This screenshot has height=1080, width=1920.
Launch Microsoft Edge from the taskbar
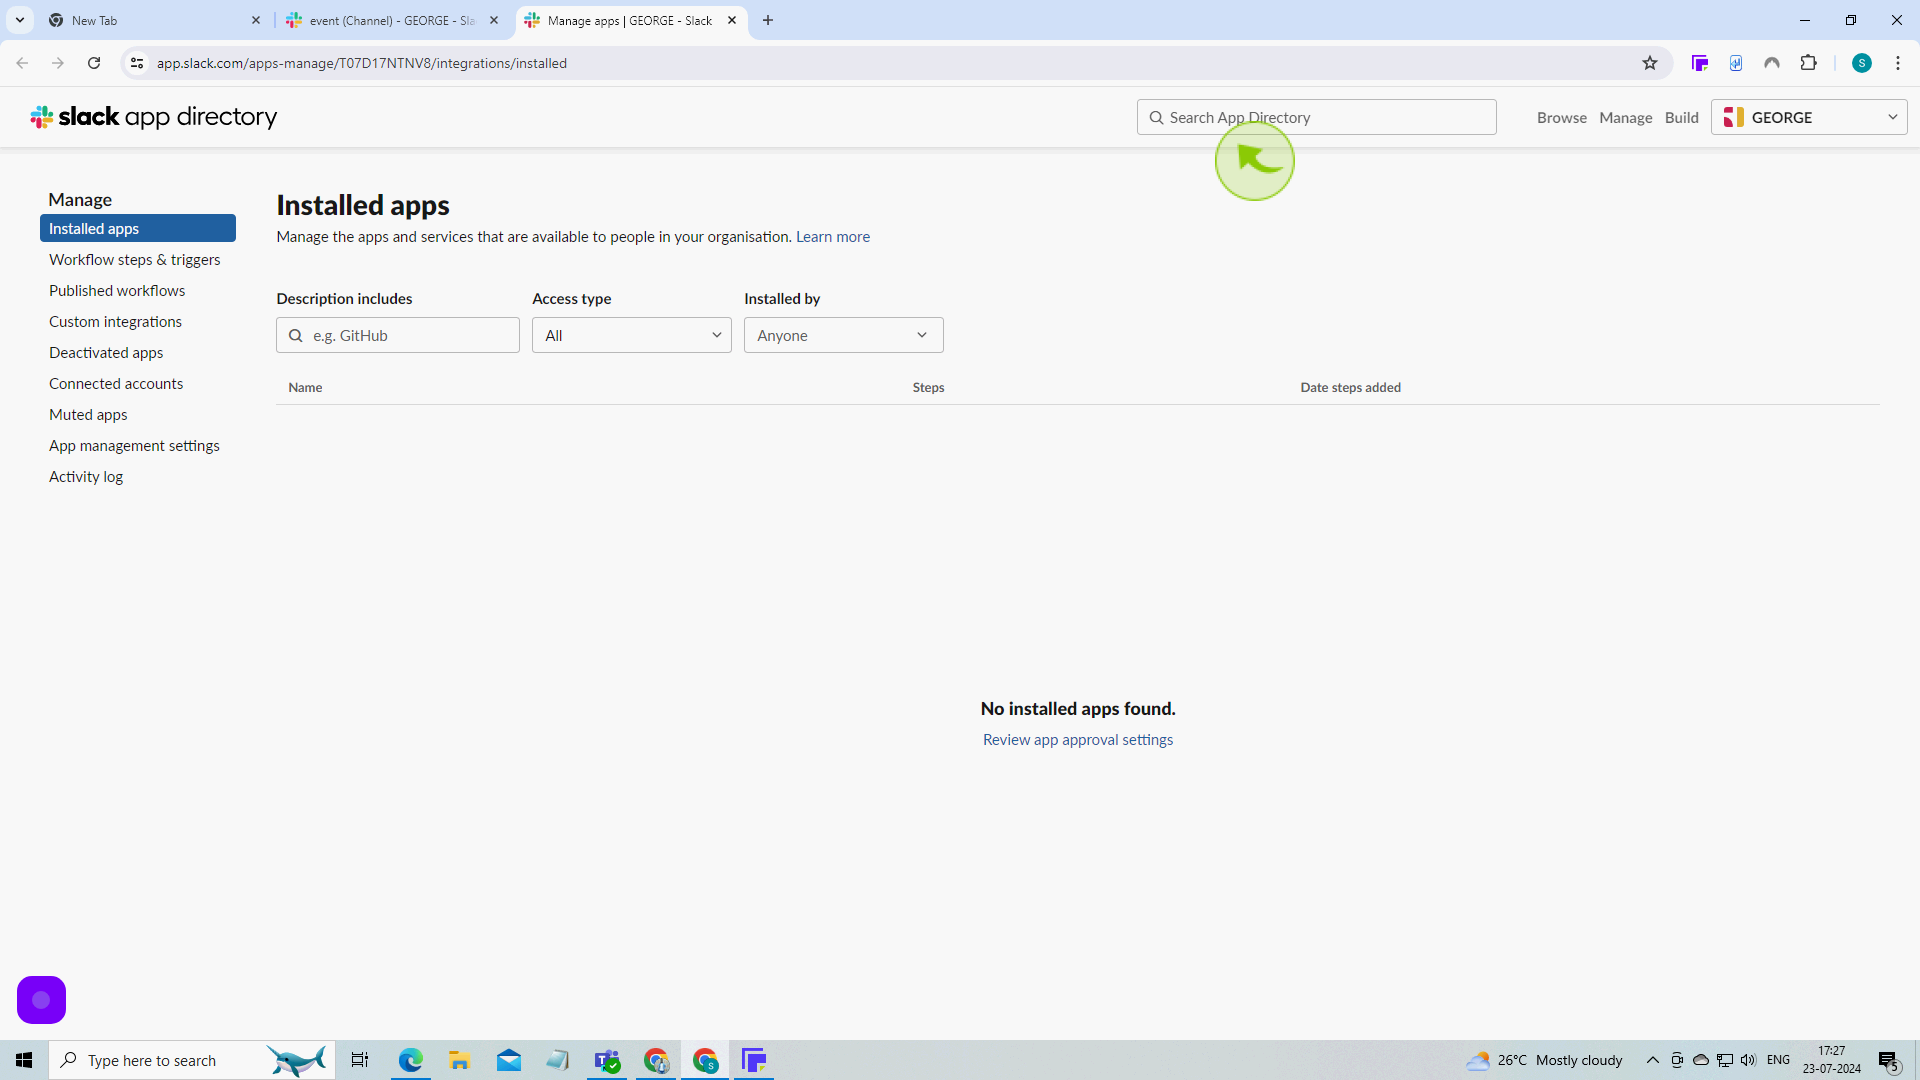[x=411, y=1060]
